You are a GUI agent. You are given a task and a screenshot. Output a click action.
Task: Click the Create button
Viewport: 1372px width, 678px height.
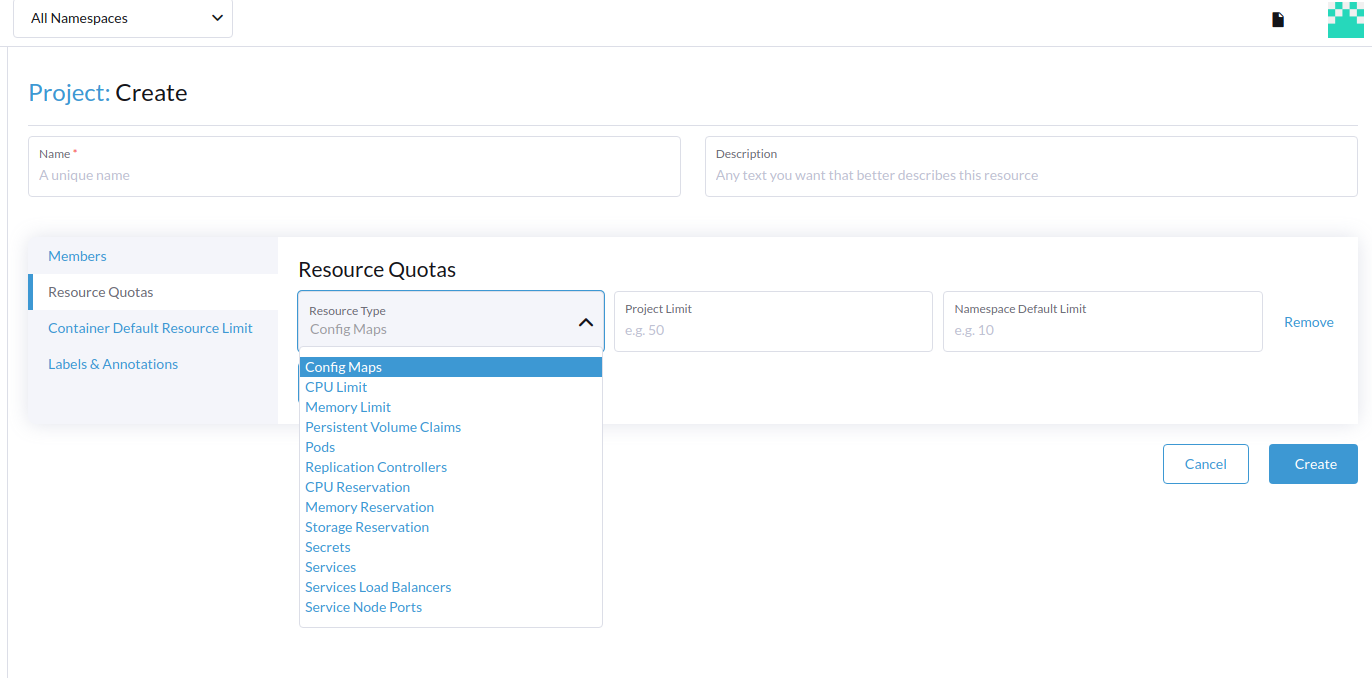tap(1312, 463)
